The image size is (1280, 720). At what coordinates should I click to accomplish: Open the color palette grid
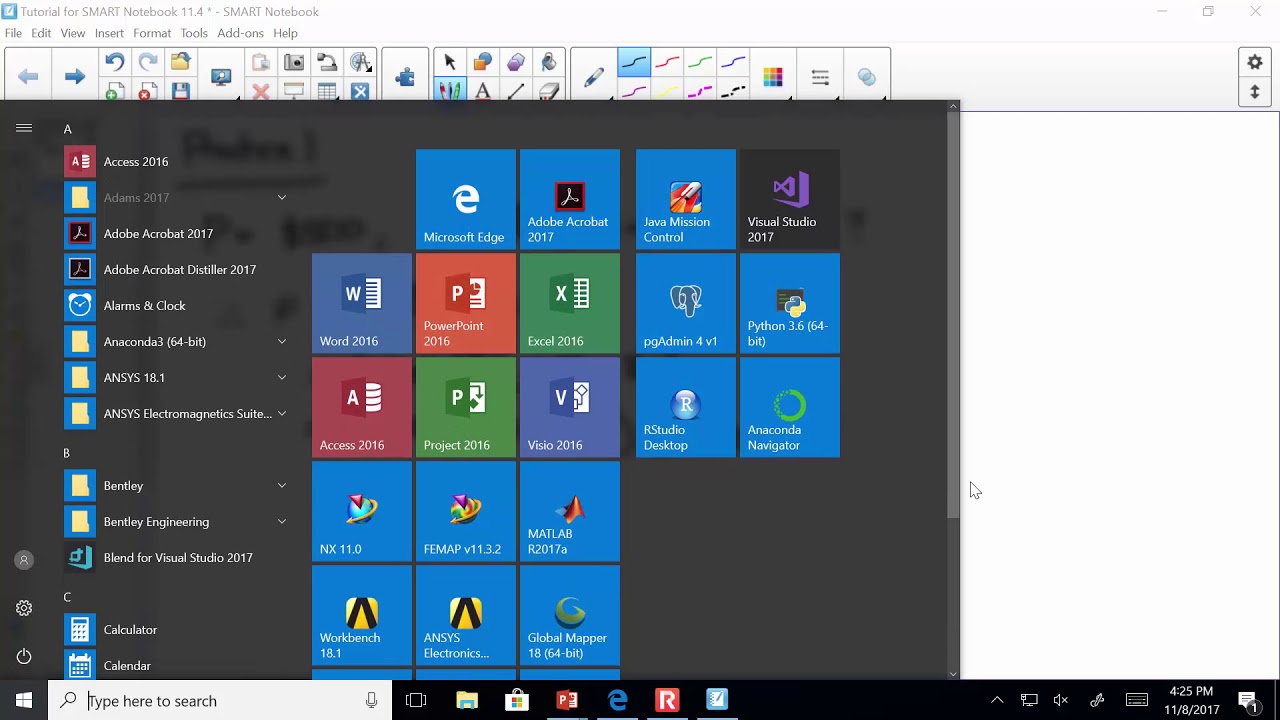(x=773, y=77)
